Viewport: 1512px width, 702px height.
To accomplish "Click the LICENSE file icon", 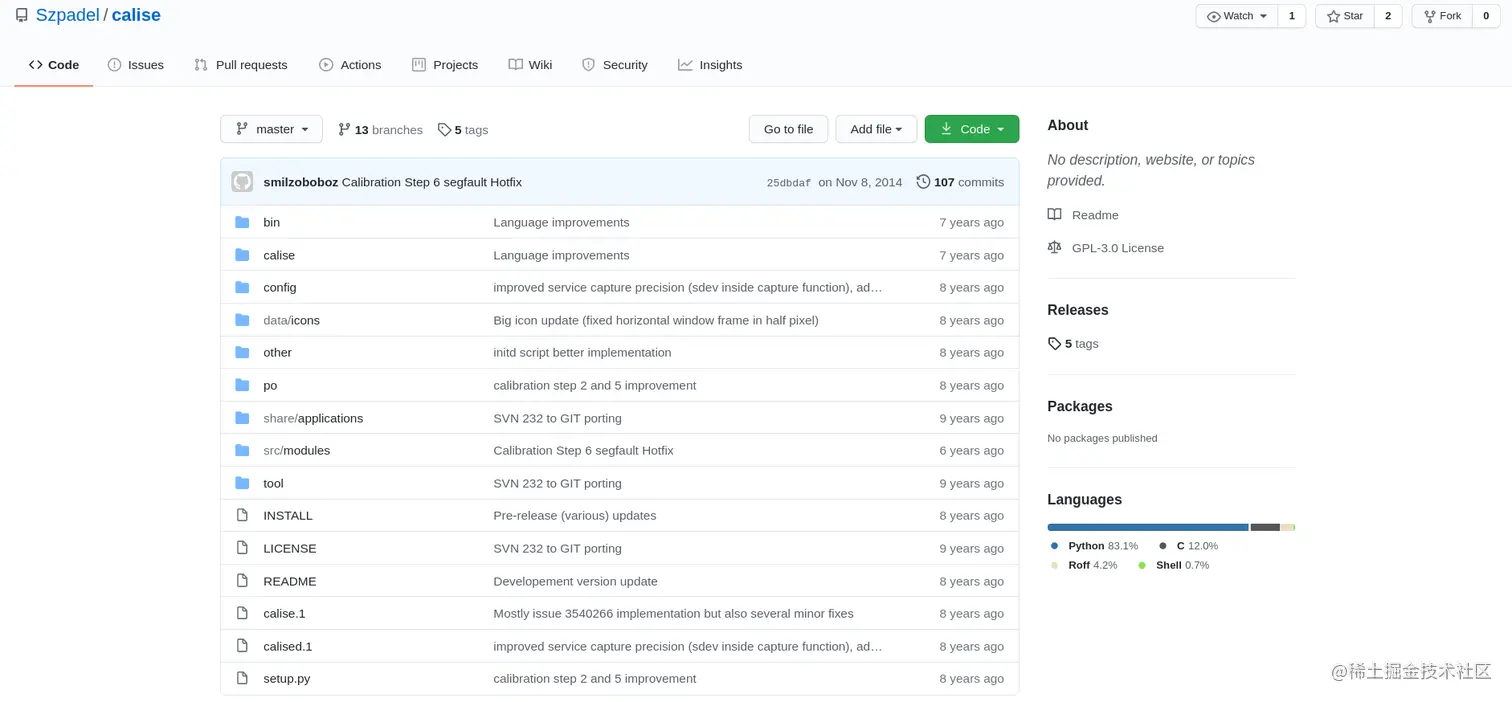I will pyautogui.click(x=242, y=548).
